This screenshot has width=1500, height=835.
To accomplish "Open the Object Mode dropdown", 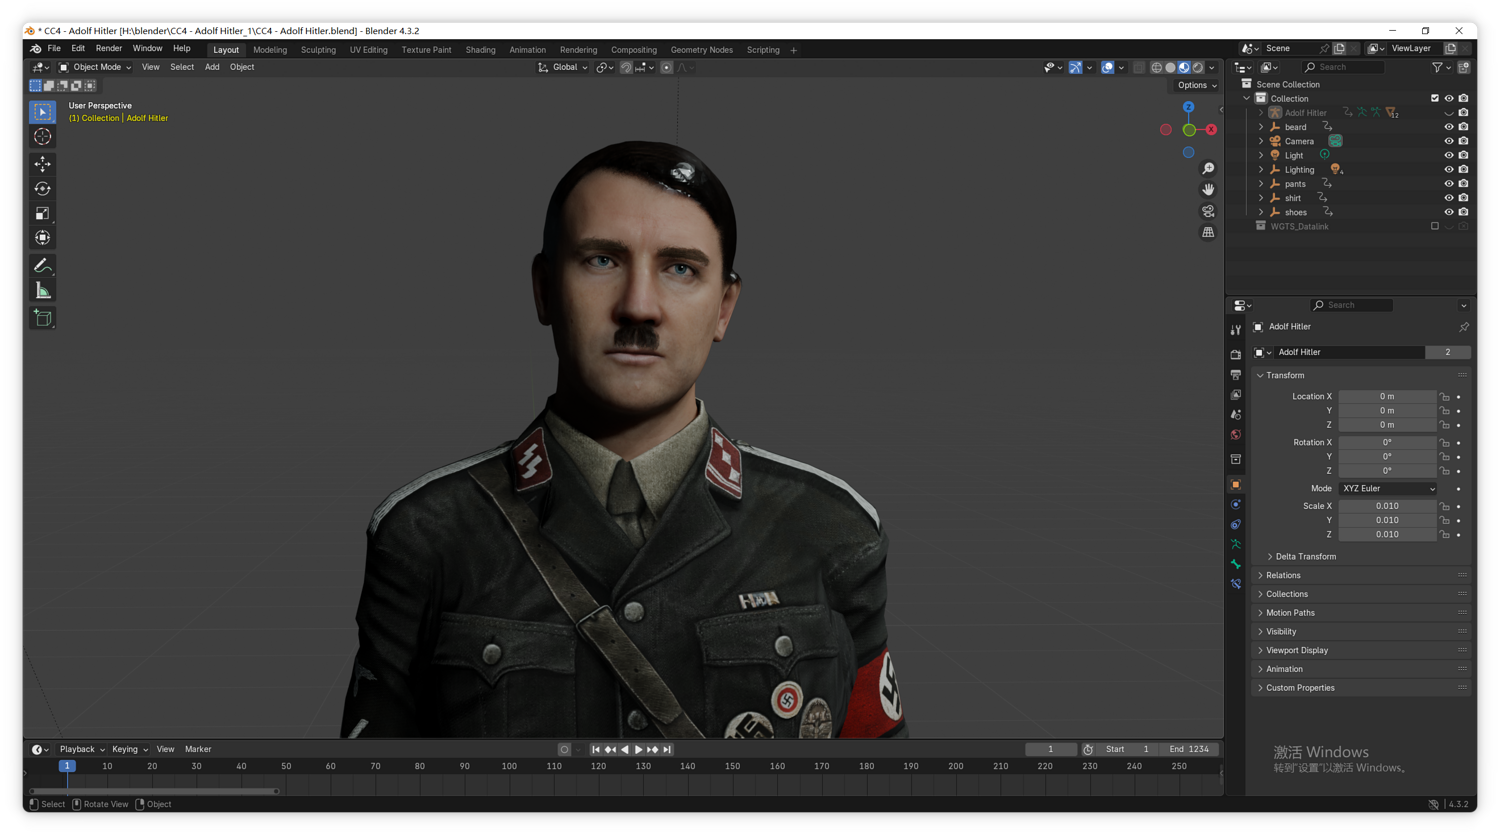I will (x=95, y=67).
